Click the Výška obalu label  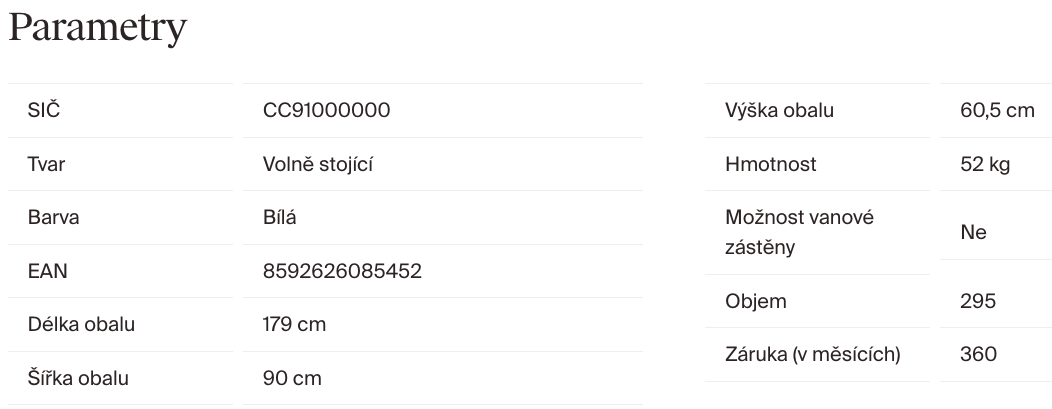point(779,110)
